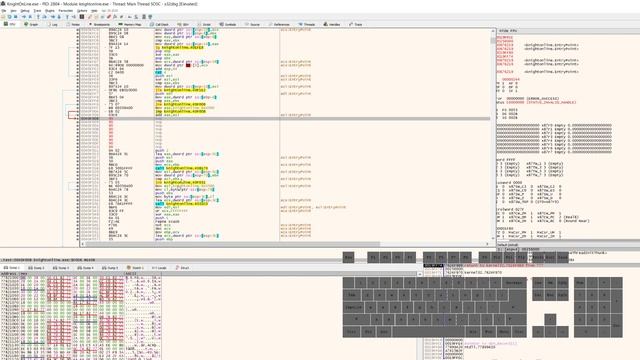
Task: Switch to the Call Stack tab
Action: point(159,24)
